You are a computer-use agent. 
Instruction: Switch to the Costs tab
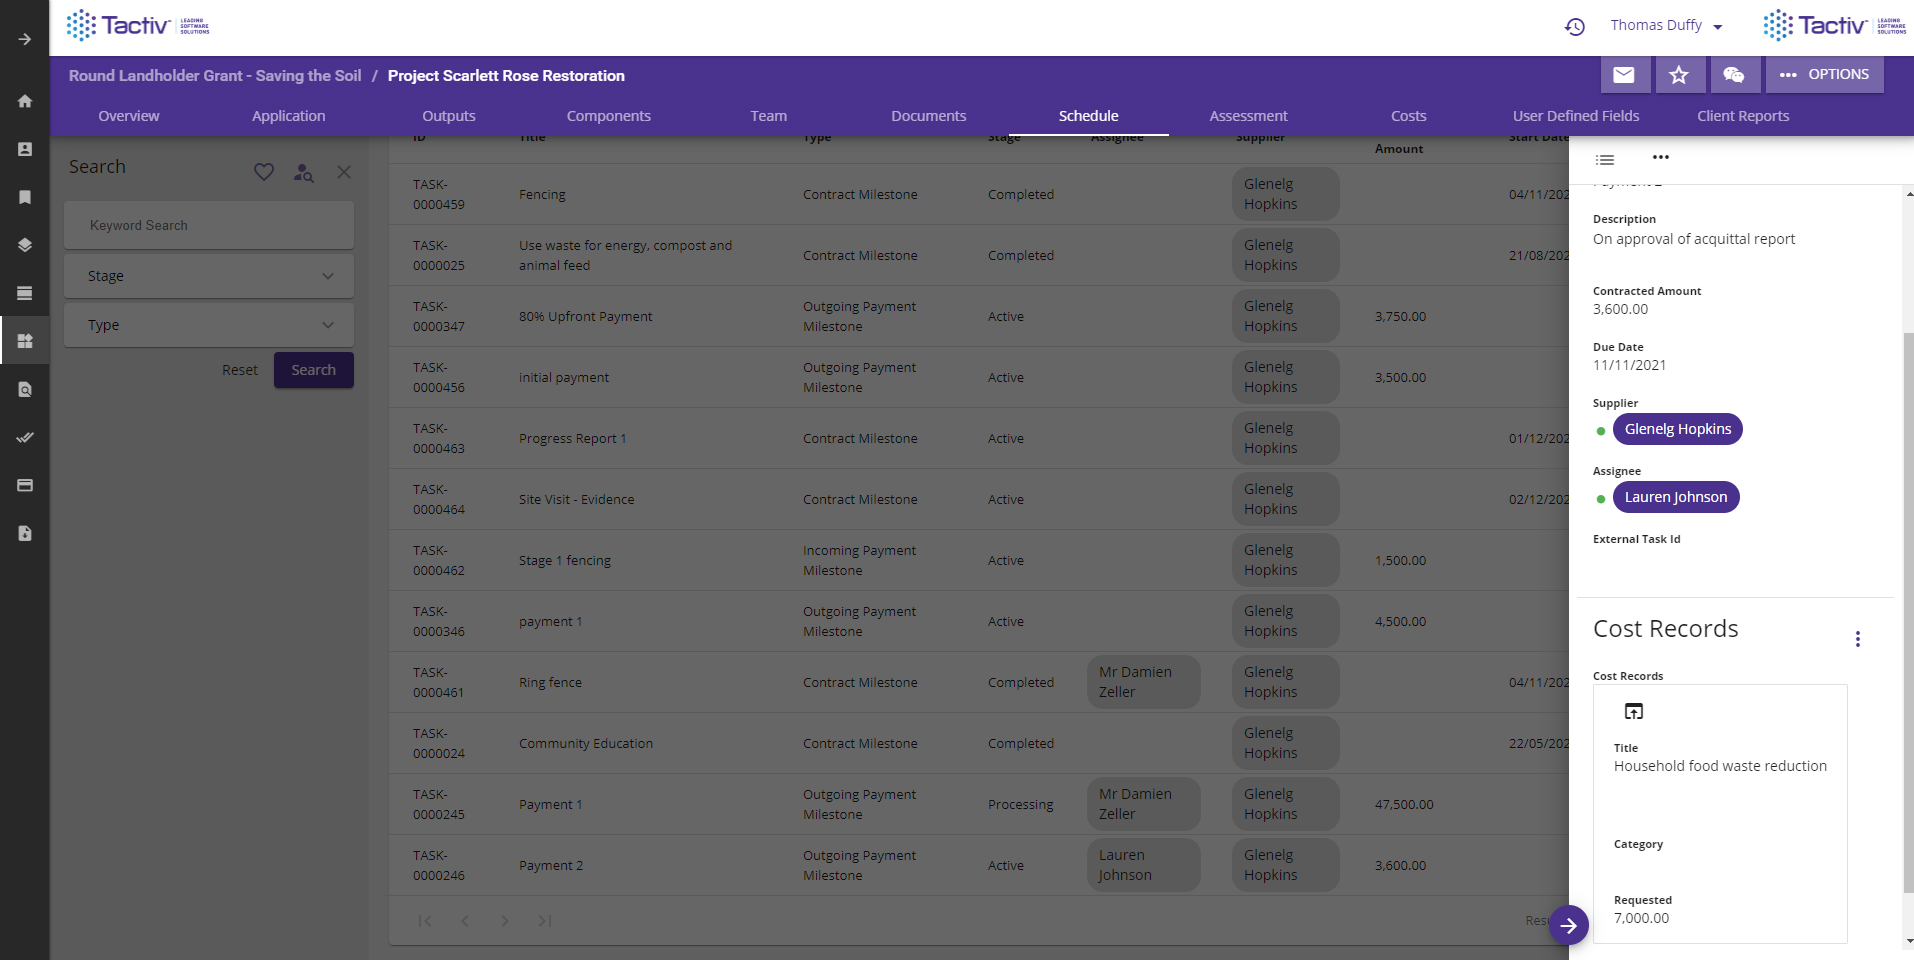(1408, 115)
